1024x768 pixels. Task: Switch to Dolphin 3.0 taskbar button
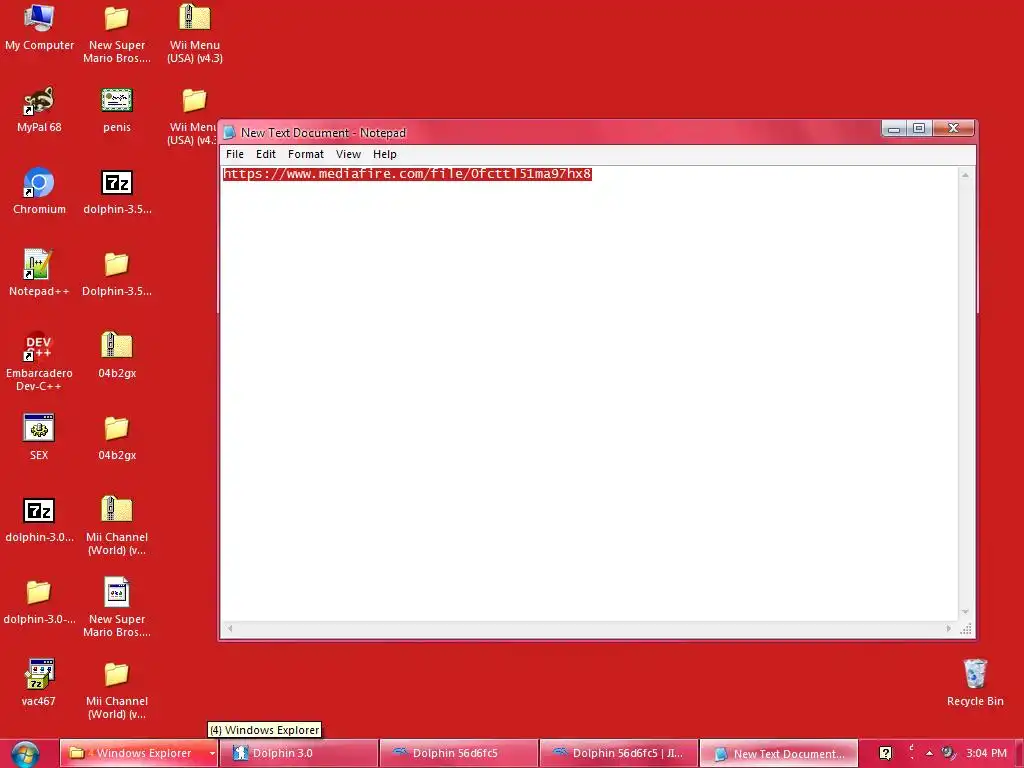pos(299,753)
